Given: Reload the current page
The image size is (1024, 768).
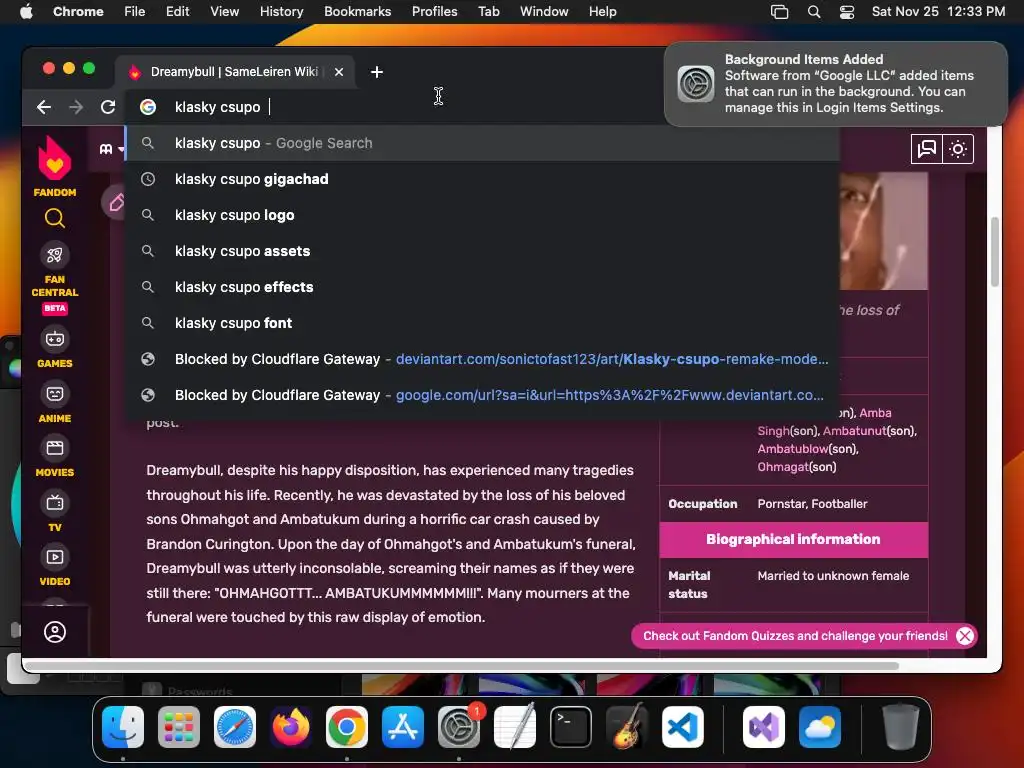Looking at the screenshot, I should point(108,107).
